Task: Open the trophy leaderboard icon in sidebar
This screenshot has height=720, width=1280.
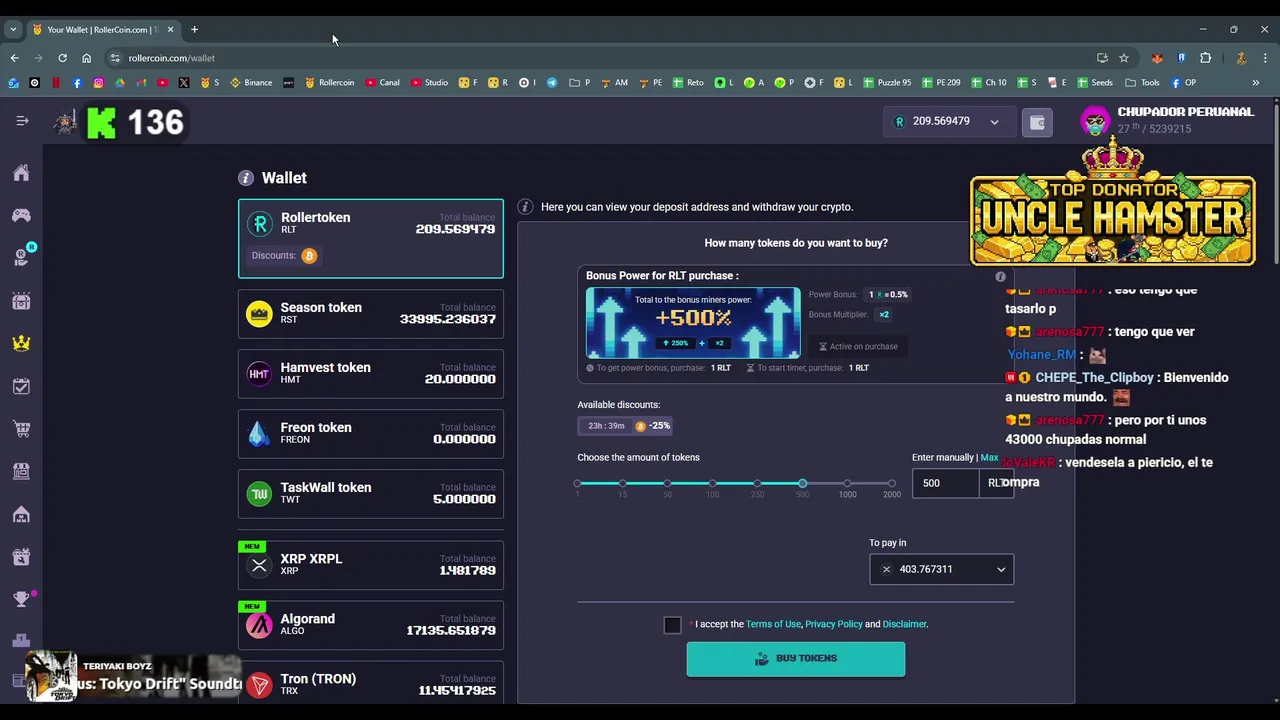Action: click(x=21, y=599)
